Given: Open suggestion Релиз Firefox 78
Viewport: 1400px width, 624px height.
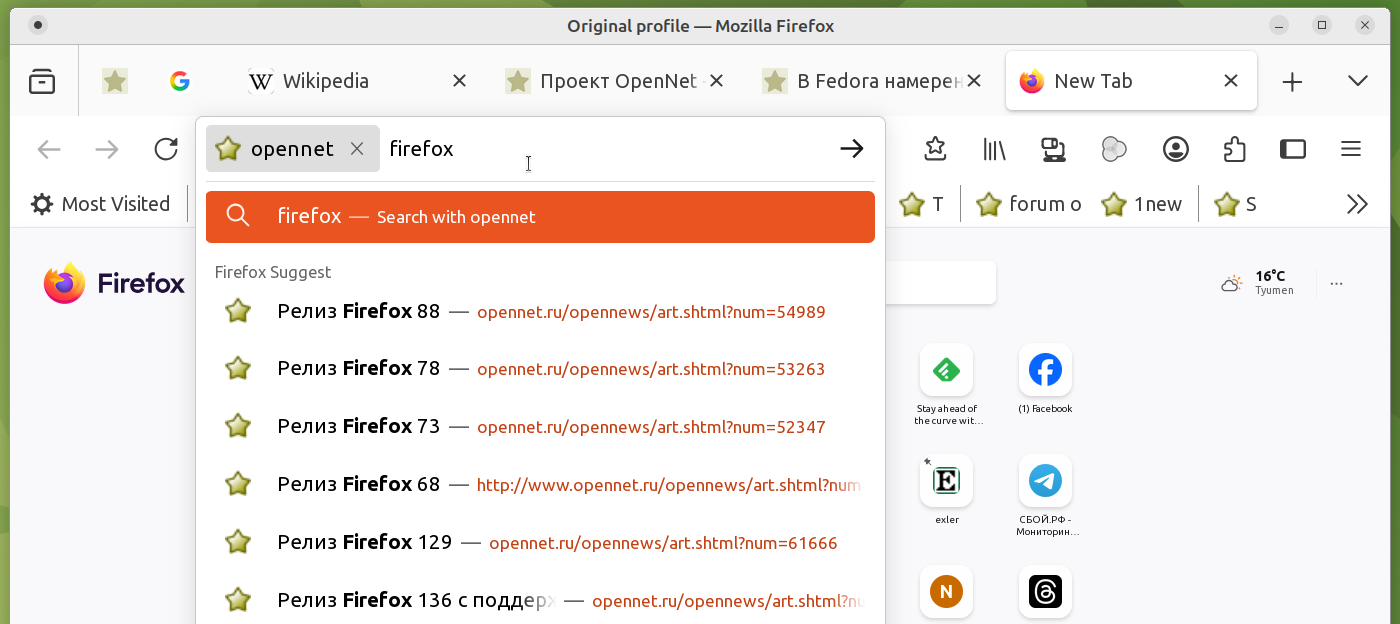Looking at the screenshot, I should coord(540,369).
